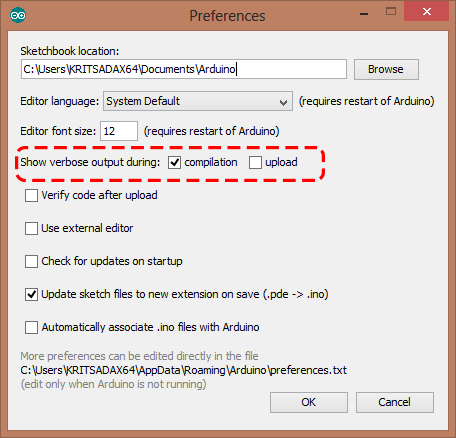
Task: Tick the Use external editor checkbox
Action: tap(31, 228)
